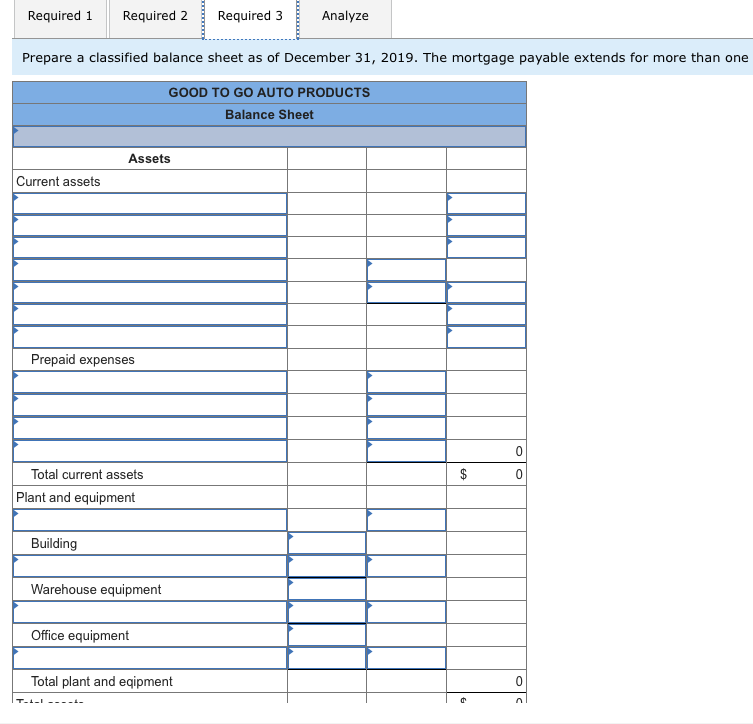This screenshot has height=724, width=753.
Task: Click the Balance Sheet title
Action: 269,115
